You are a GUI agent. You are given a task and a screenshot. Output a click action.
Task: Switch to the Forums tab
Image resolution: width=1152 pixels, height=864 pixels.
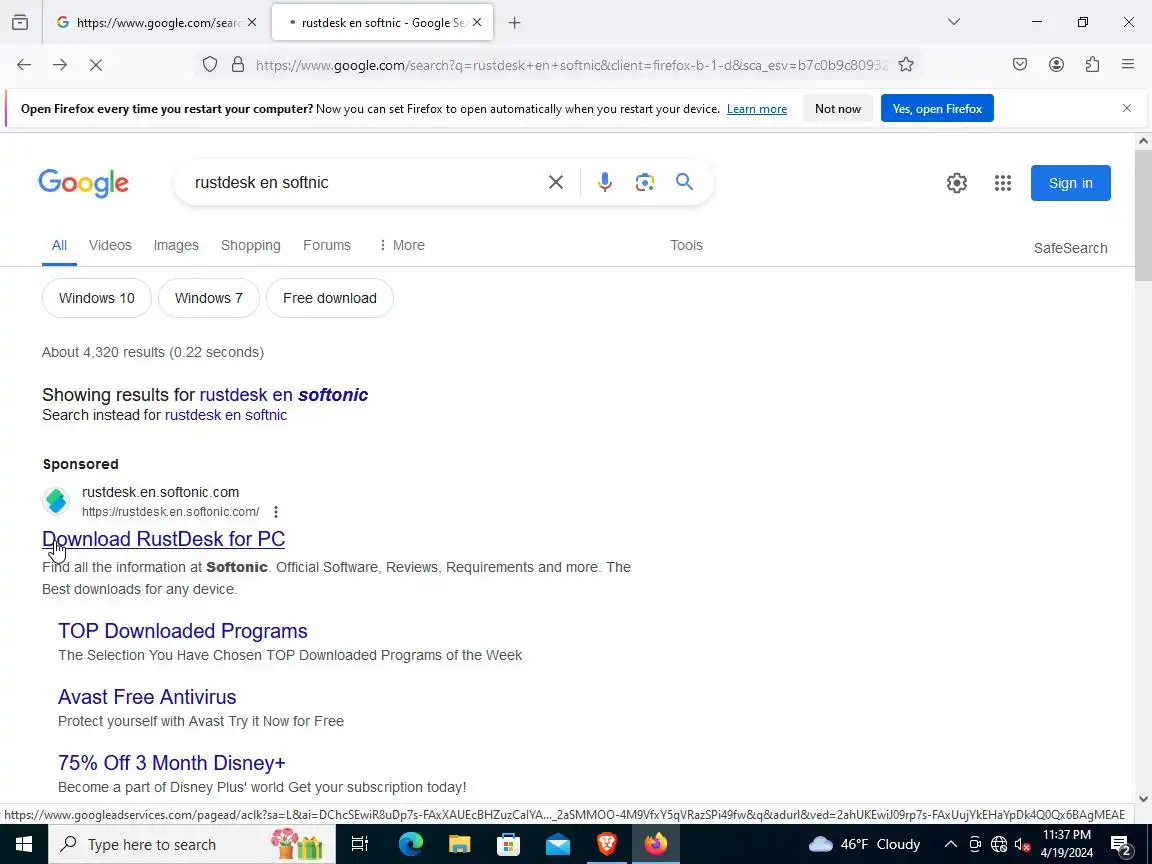coord(327,245)
